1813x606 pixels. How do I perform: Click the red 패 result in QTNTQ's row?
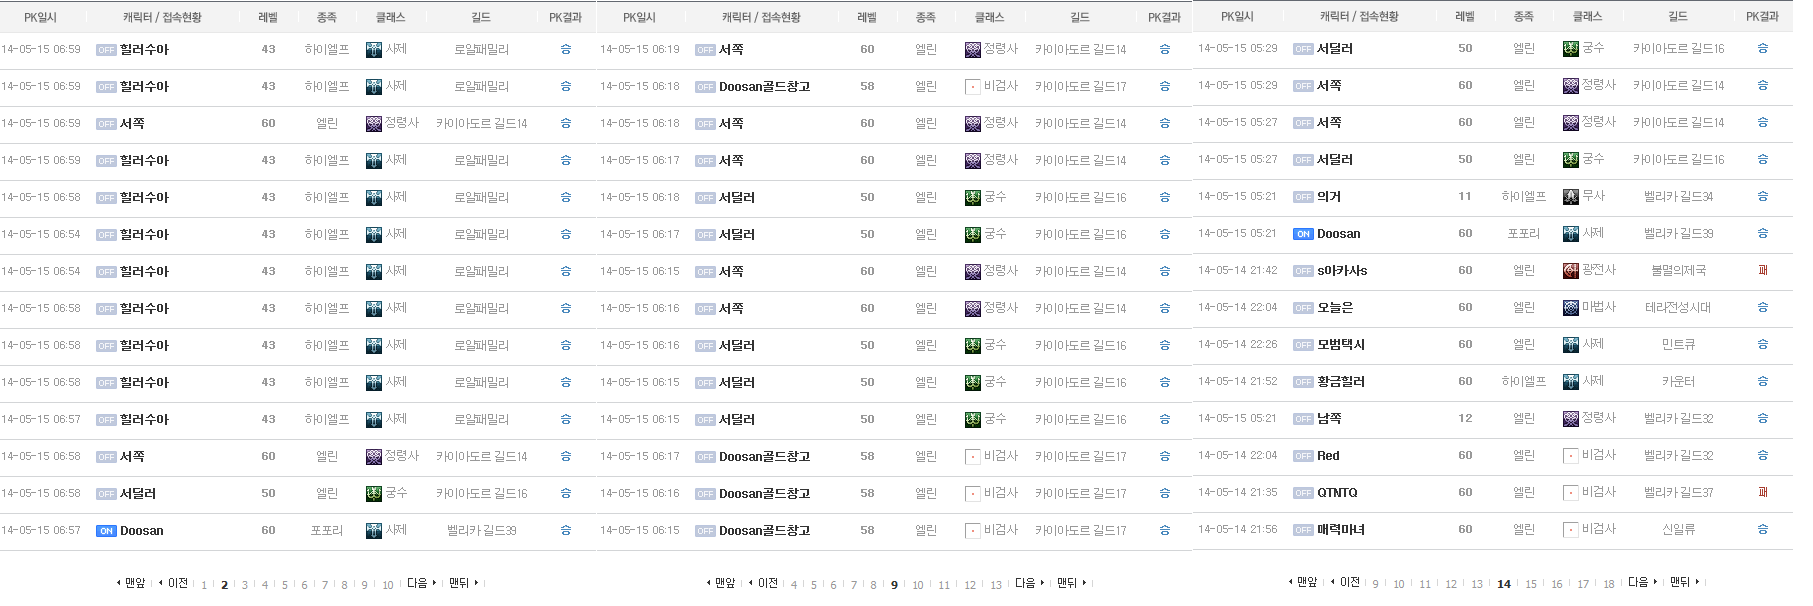1762,493
